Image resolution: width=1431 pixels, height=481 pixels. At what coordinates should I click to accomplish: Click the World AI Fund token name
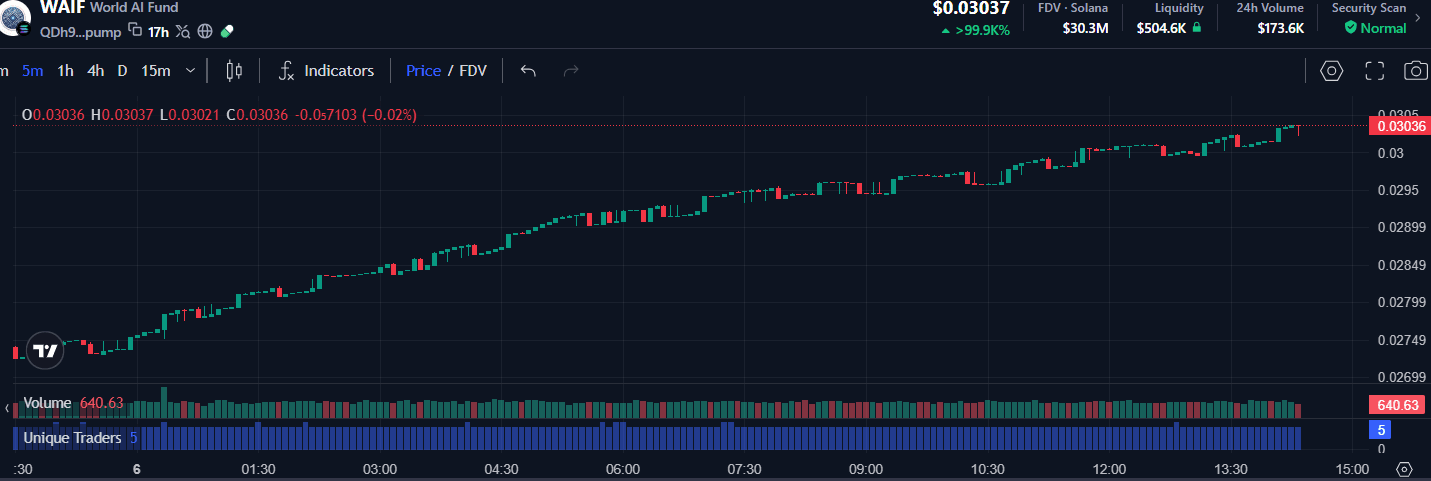(134, 8)
